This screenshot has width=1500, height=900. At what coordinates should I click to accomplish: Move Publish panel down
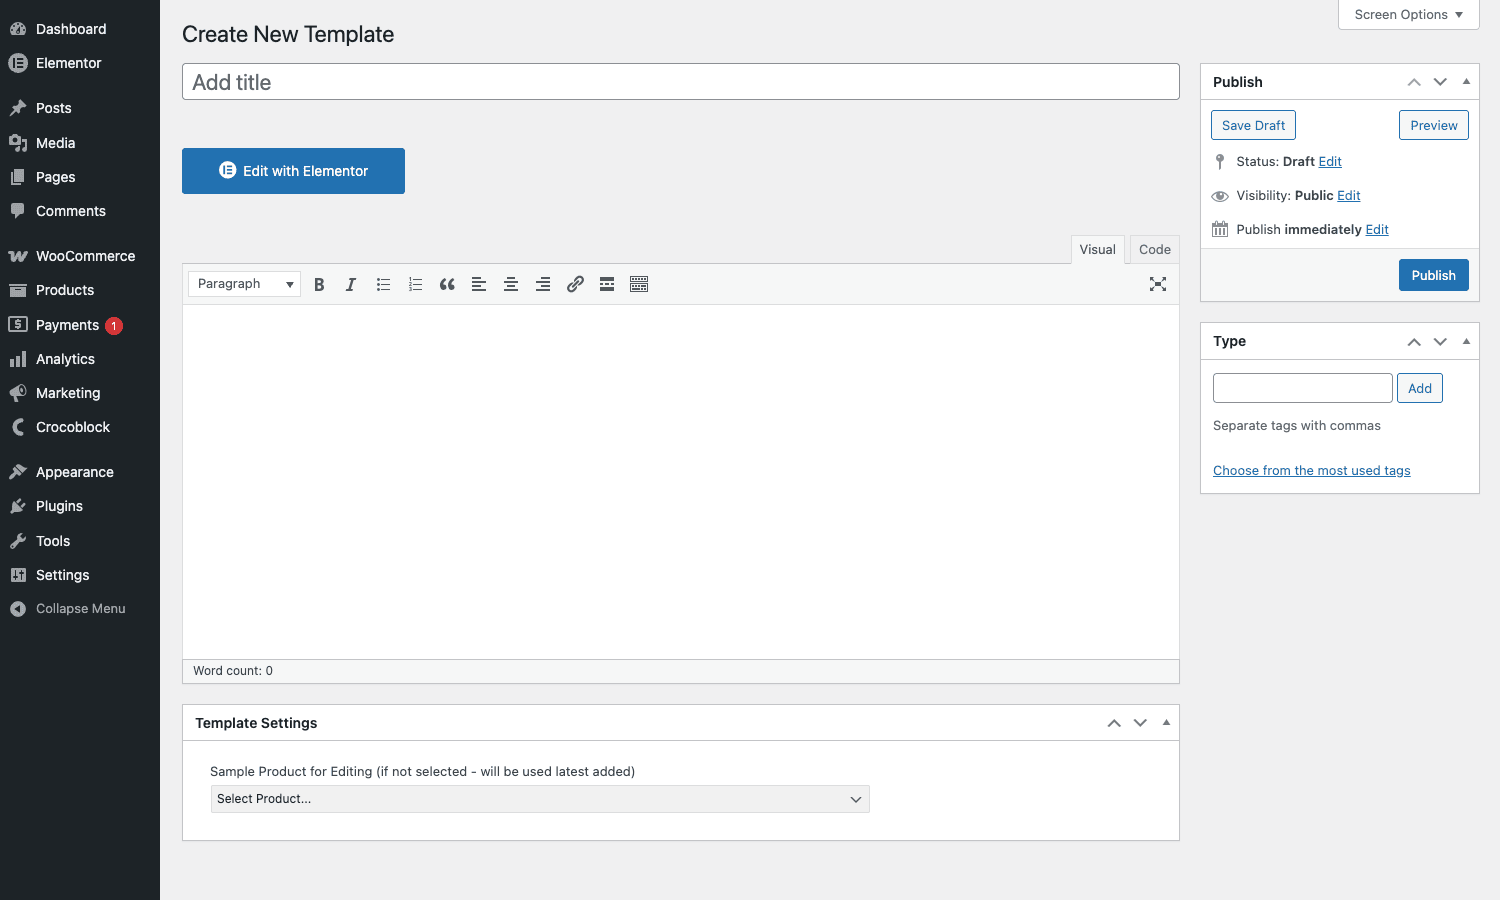tap(1440, 82)
